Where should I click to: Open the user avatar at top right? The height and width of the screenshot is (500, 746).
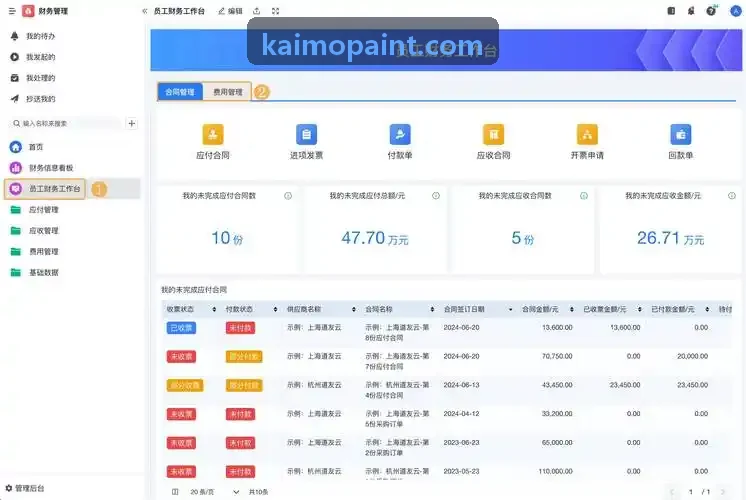tap(736, 10)
